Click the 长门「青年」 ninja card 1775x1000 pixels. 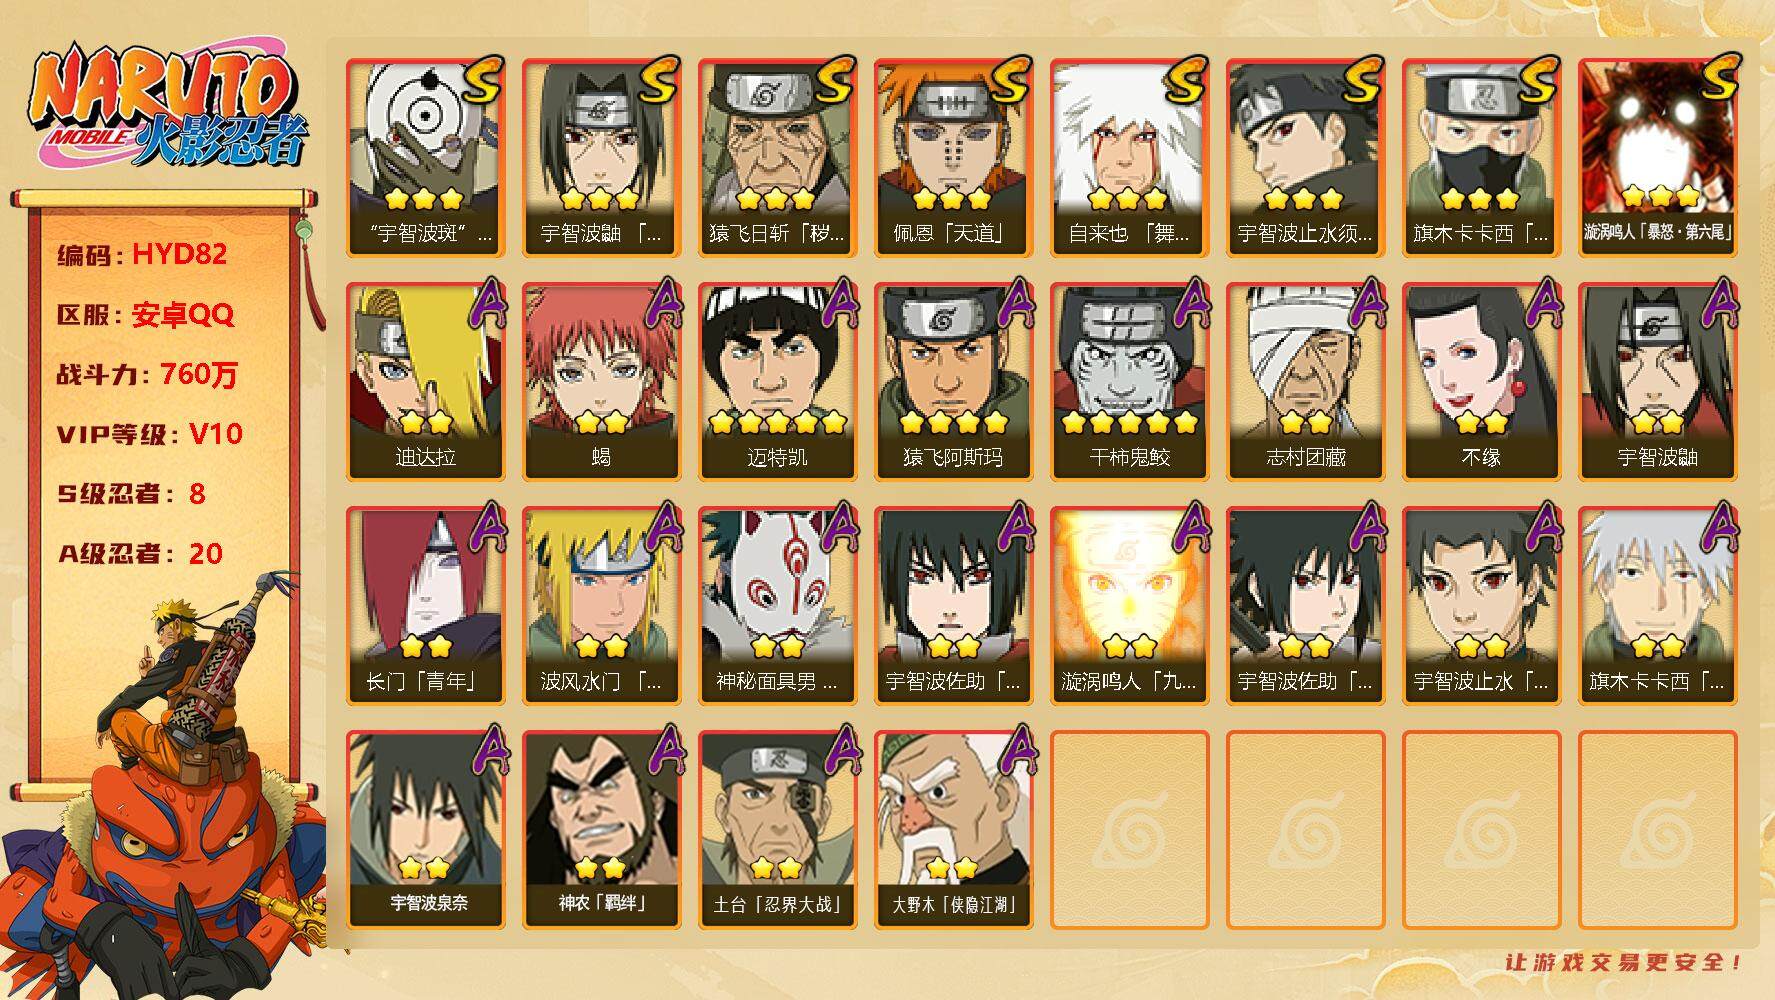(x=425, y=606)
